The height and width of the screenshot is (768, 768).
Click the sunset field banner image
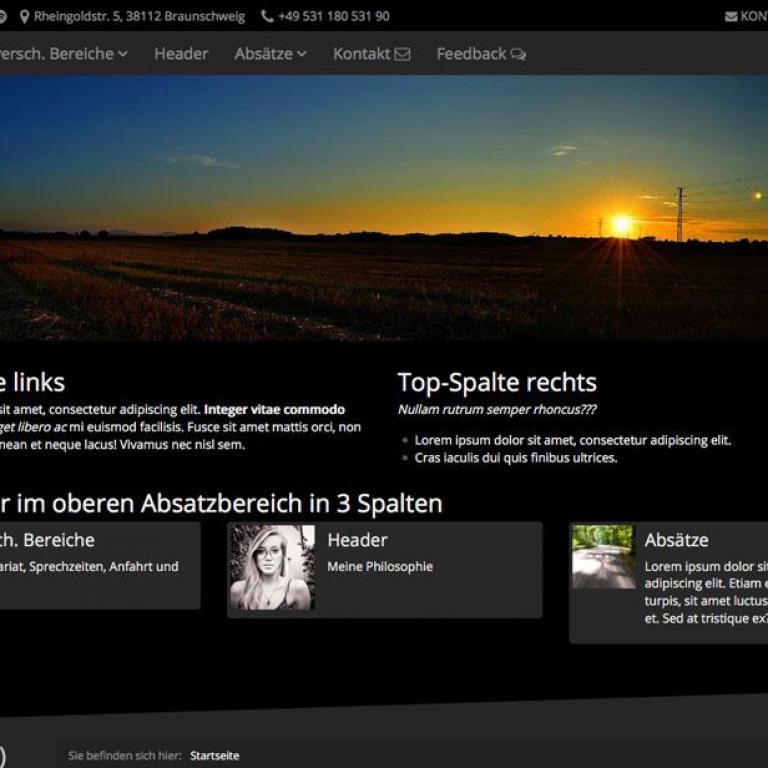(384, 208)
